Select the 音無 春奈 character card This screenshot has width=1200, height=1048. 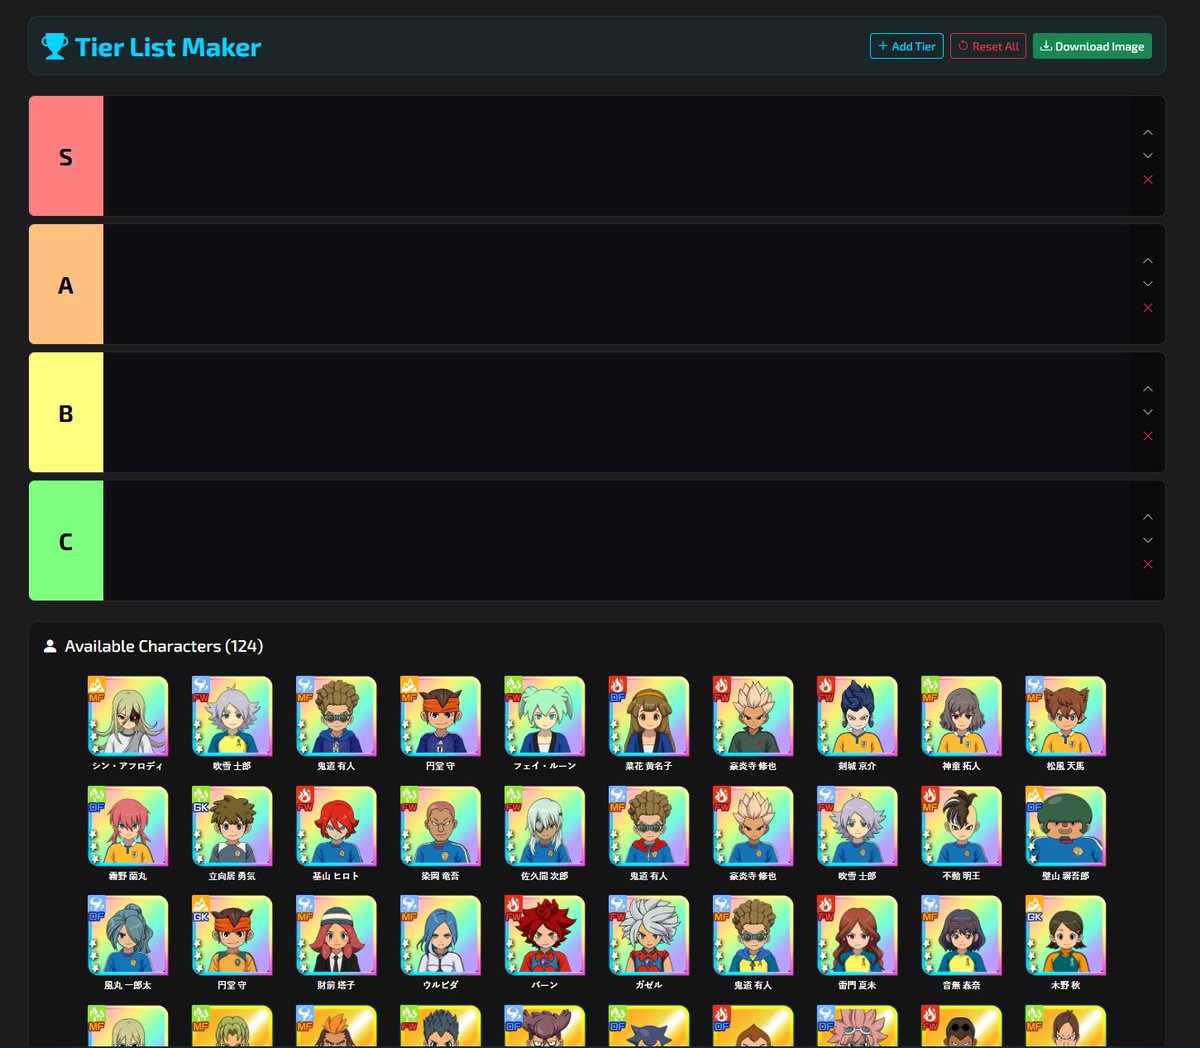(x=961, y=943)
